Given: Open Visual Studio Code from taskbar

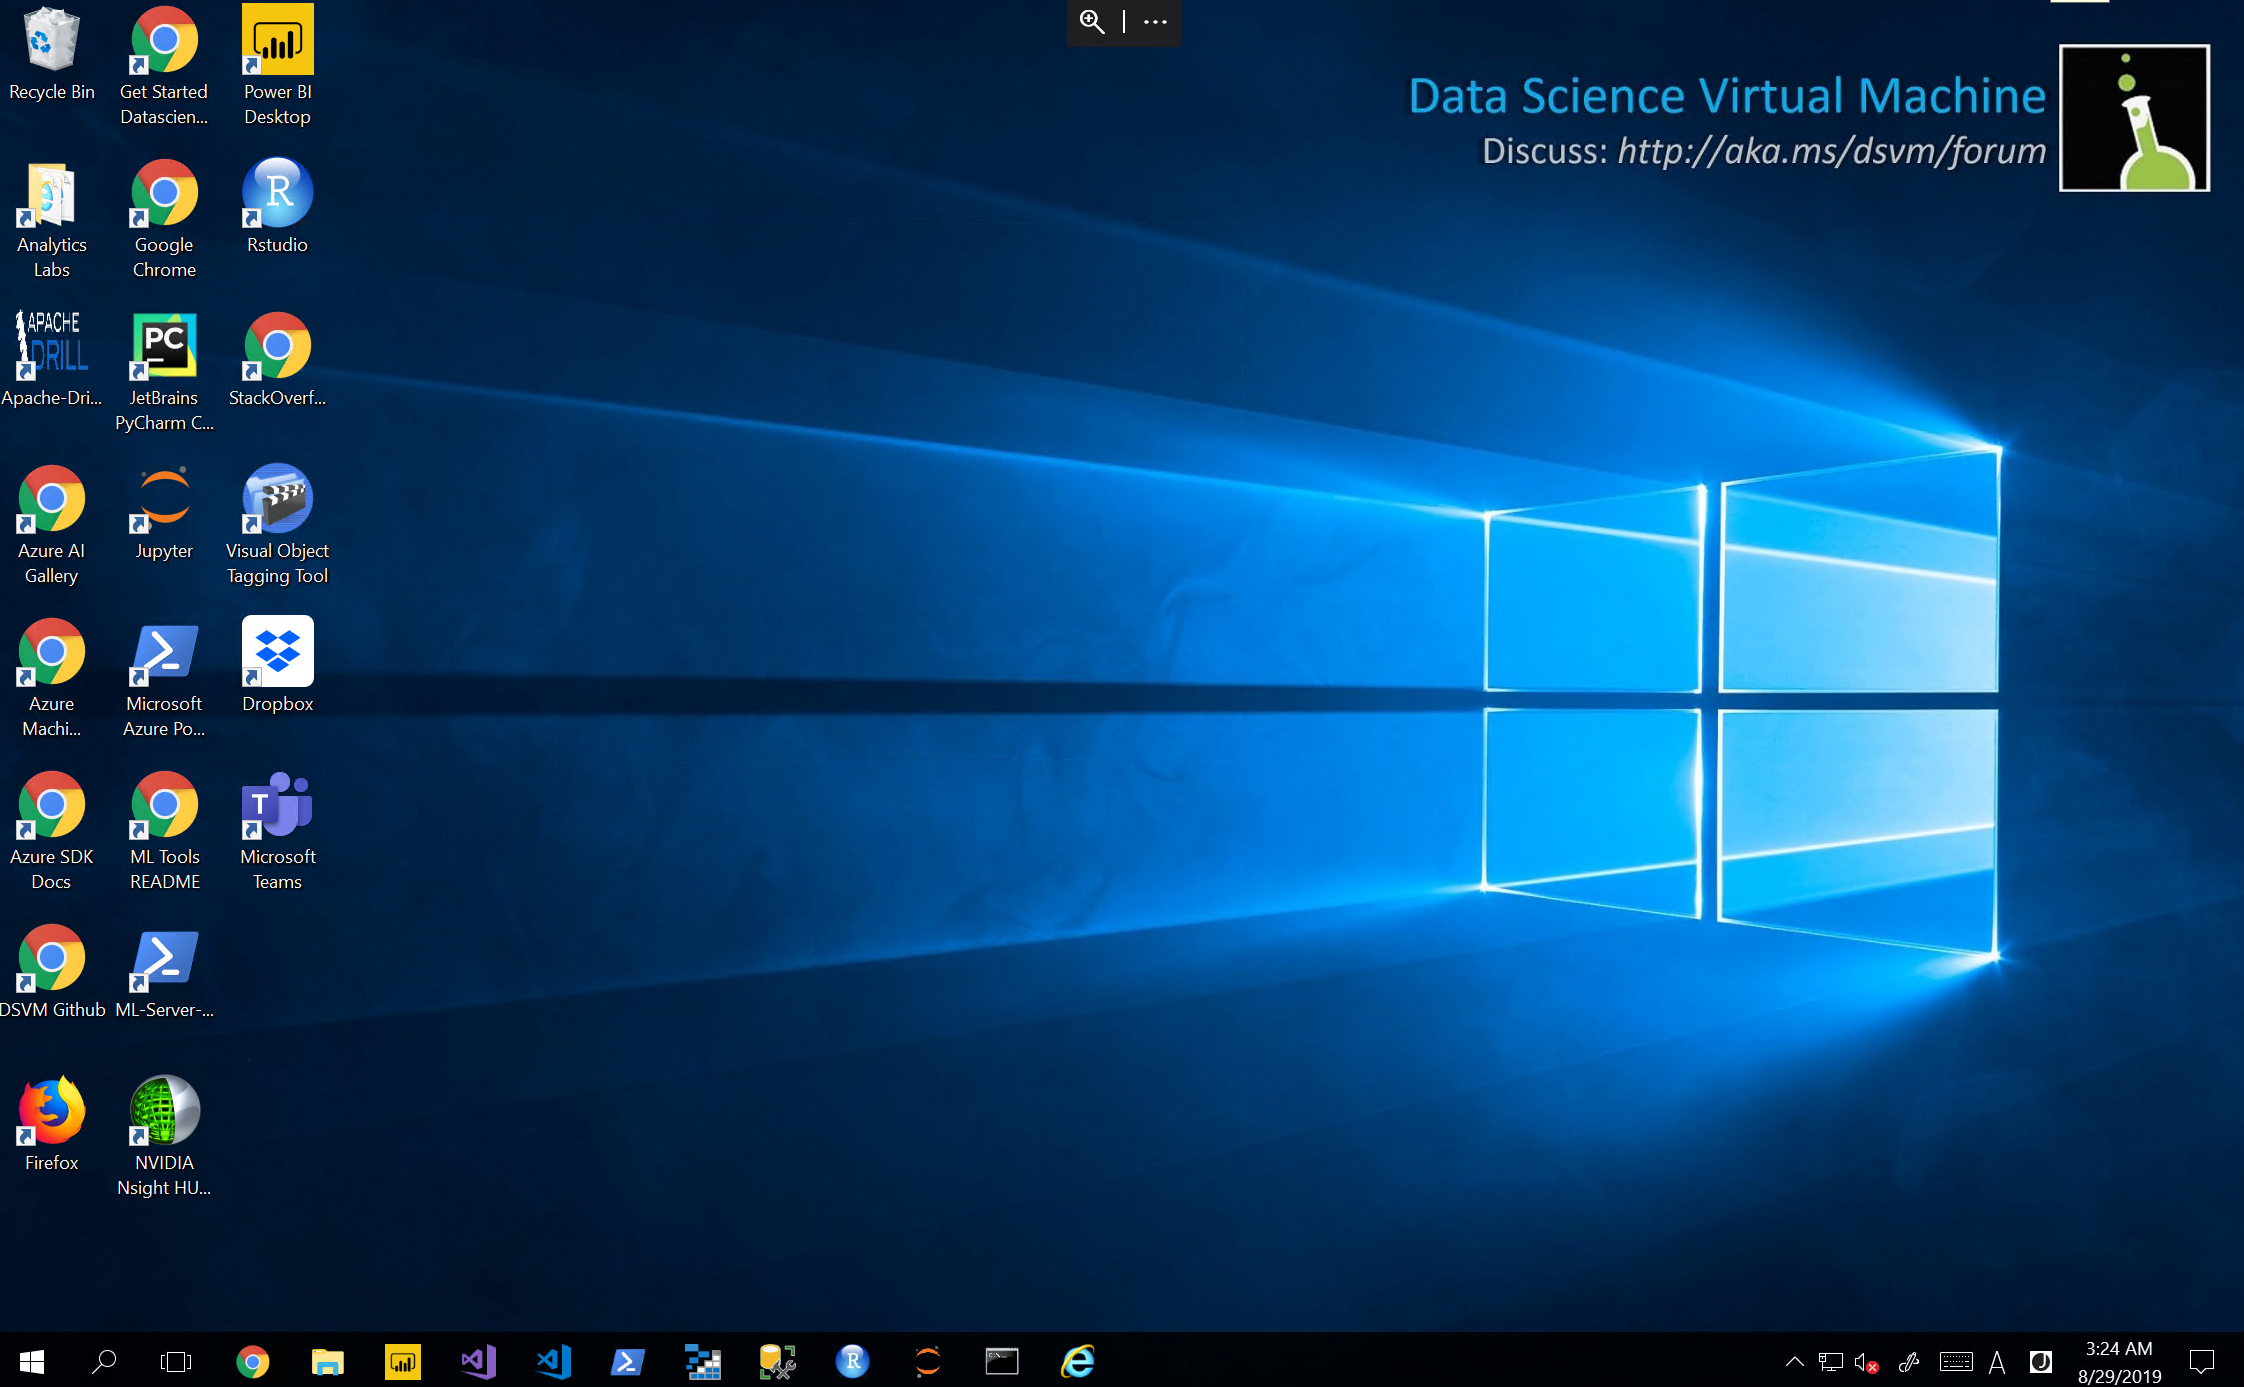Looking at the screenshot, I should [x=553, y=1361].
